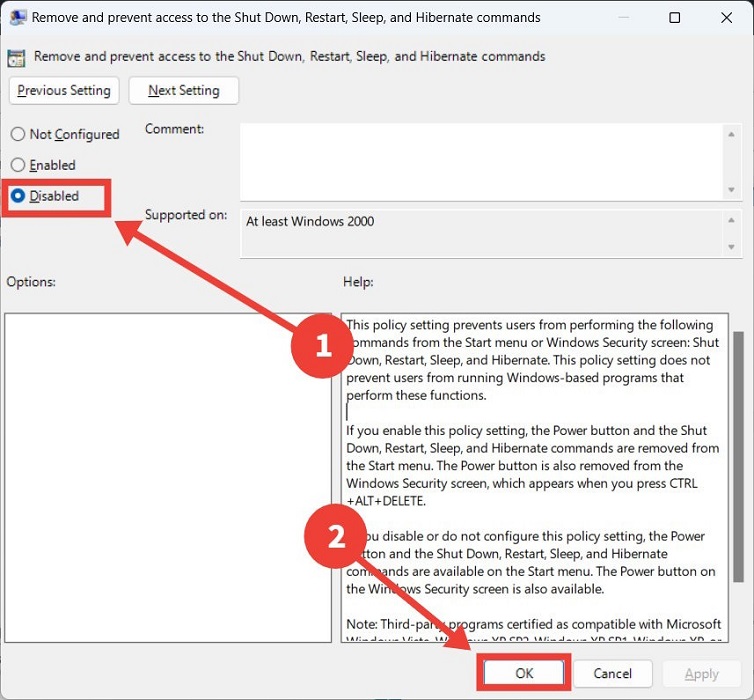Click the Supported on scroll down arrow

731,247
